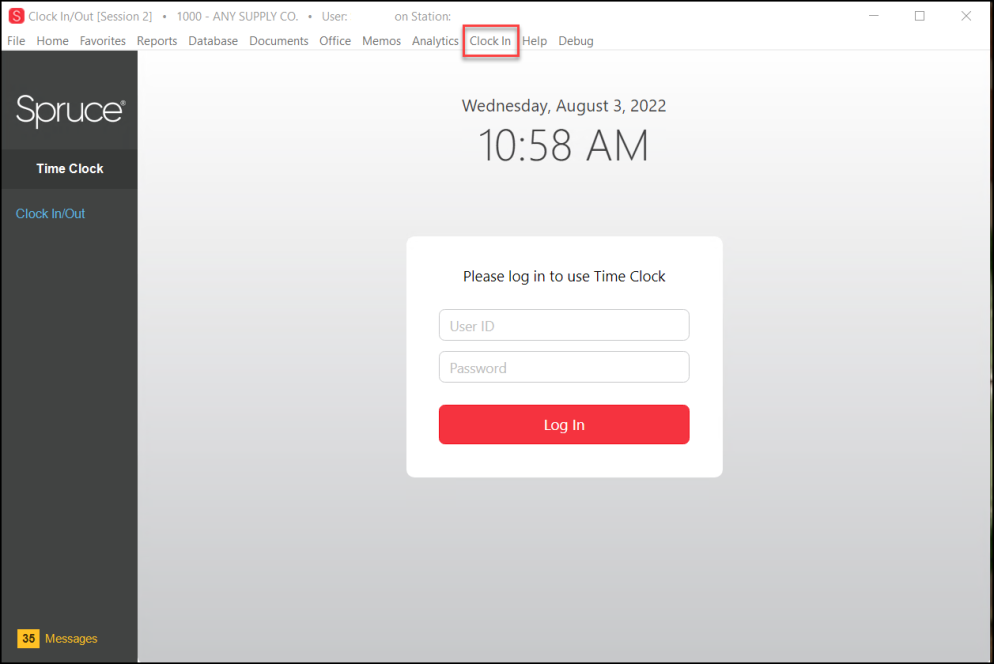The image size is (994, 664).
Task: Open the Favorites menu
Action: [103, 41]
